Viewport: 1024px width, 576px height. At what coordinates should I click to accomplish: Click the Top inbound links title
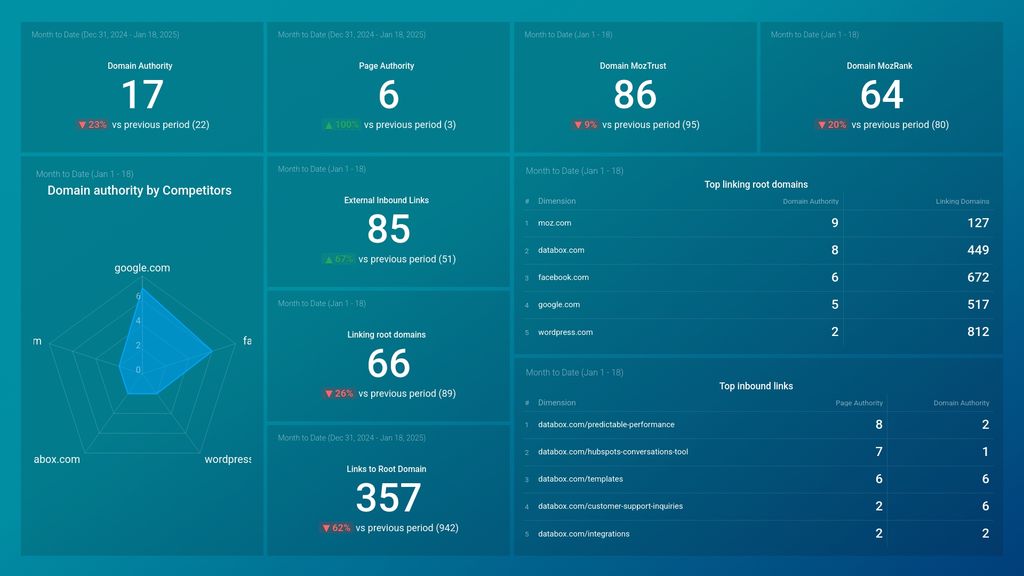pyautogui.click(x=756, y=387)
